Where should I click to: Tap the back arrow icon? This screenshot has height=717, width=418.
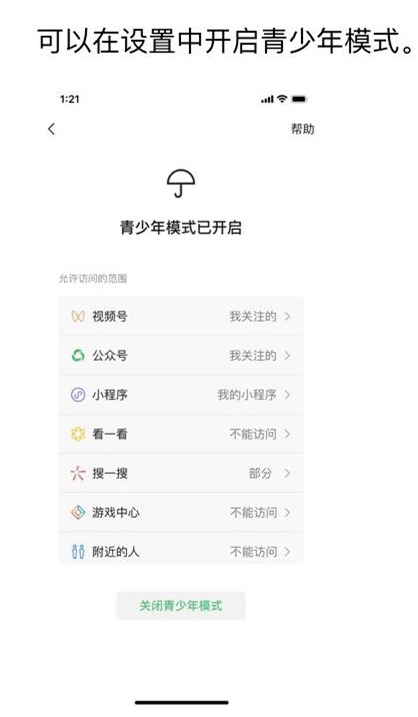[51, 129]
